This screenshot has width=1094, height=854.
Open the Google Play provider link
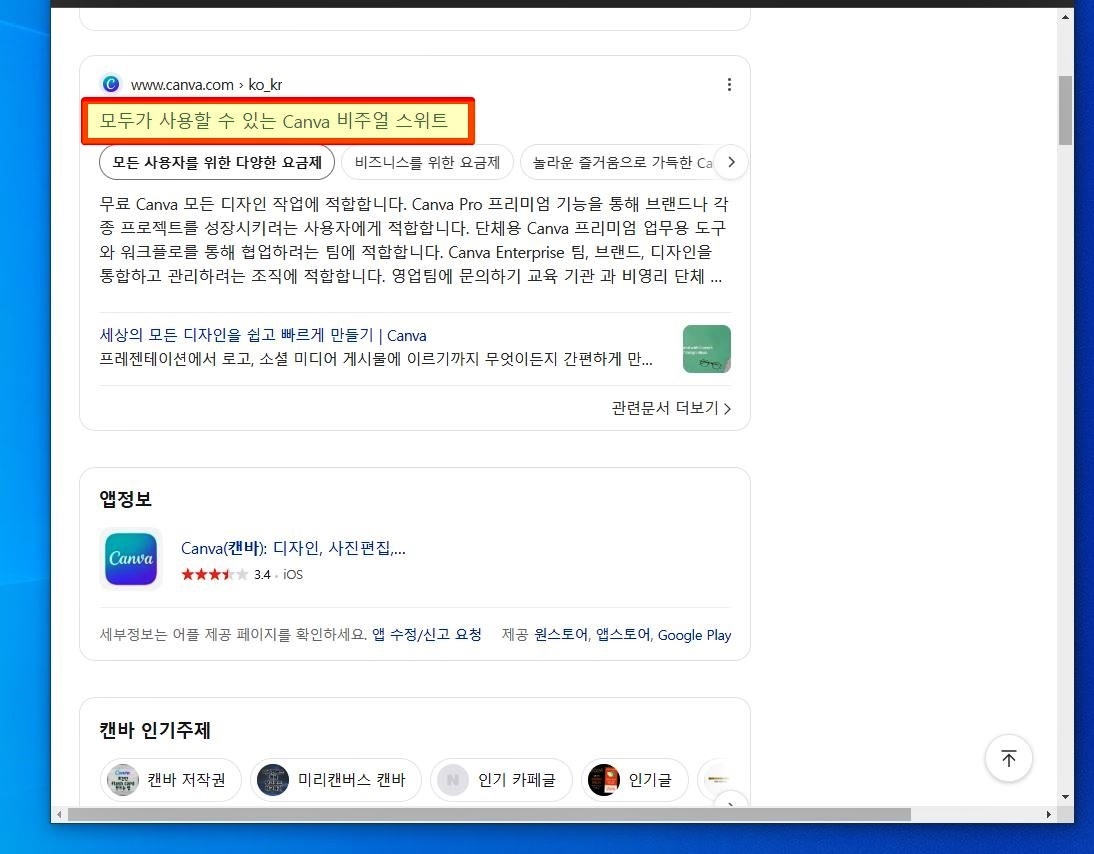(x=694, y=635)
